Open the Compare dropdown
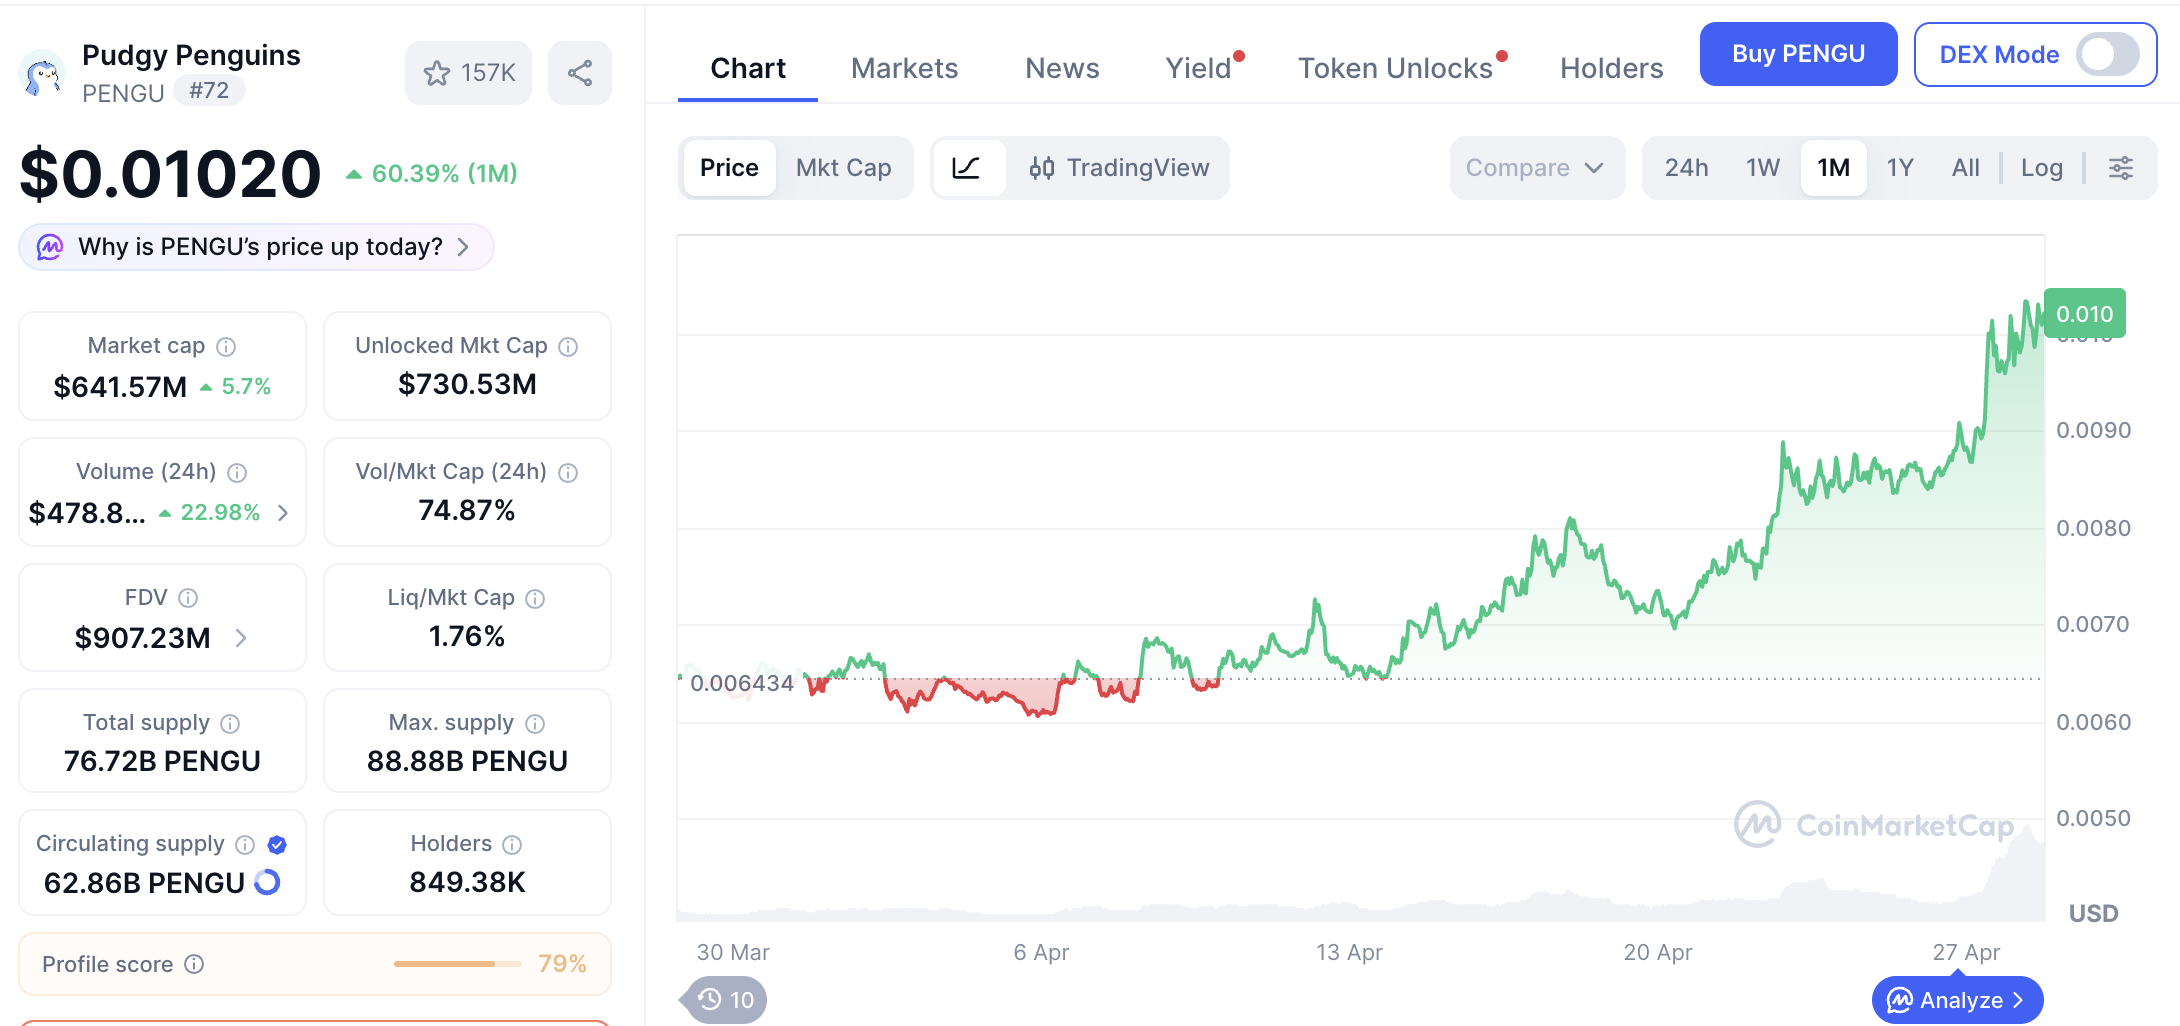Viewport: 2180px width, 1026px height. pos(1537,168)
